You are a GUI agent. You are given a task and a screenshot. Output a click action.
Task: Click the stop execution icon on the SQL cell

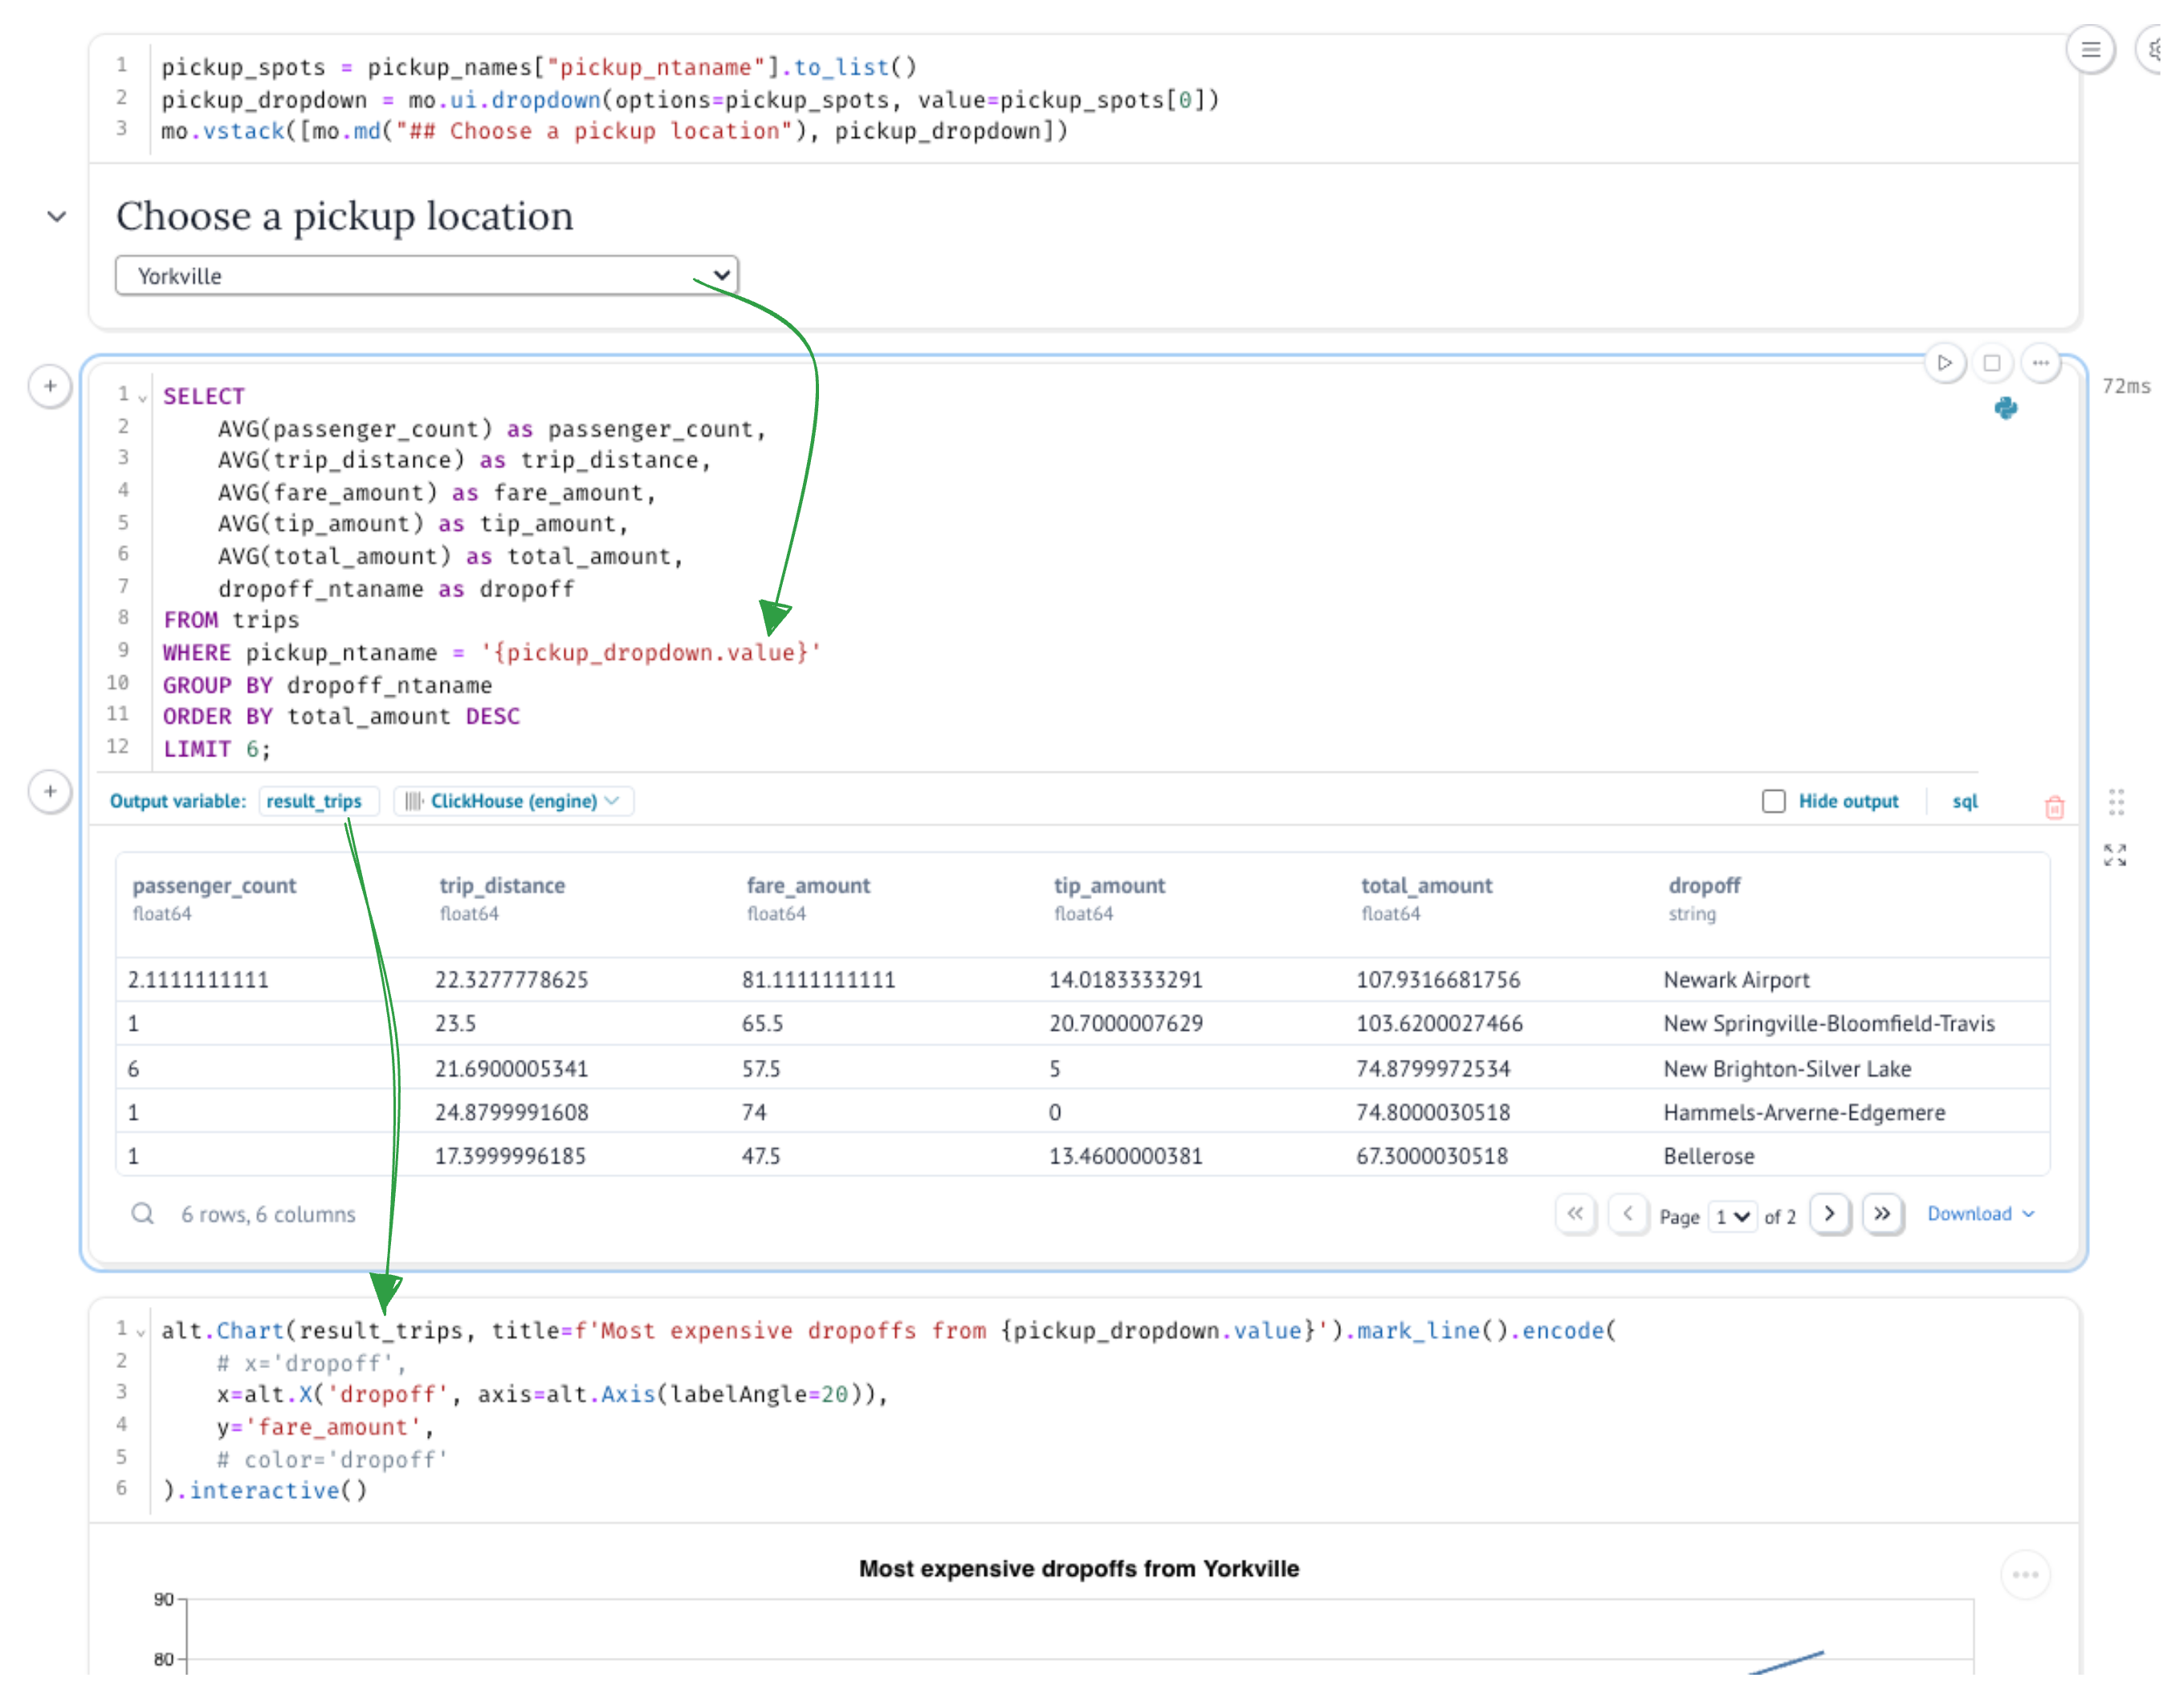pyautogui.click(x=1993, y=363)
